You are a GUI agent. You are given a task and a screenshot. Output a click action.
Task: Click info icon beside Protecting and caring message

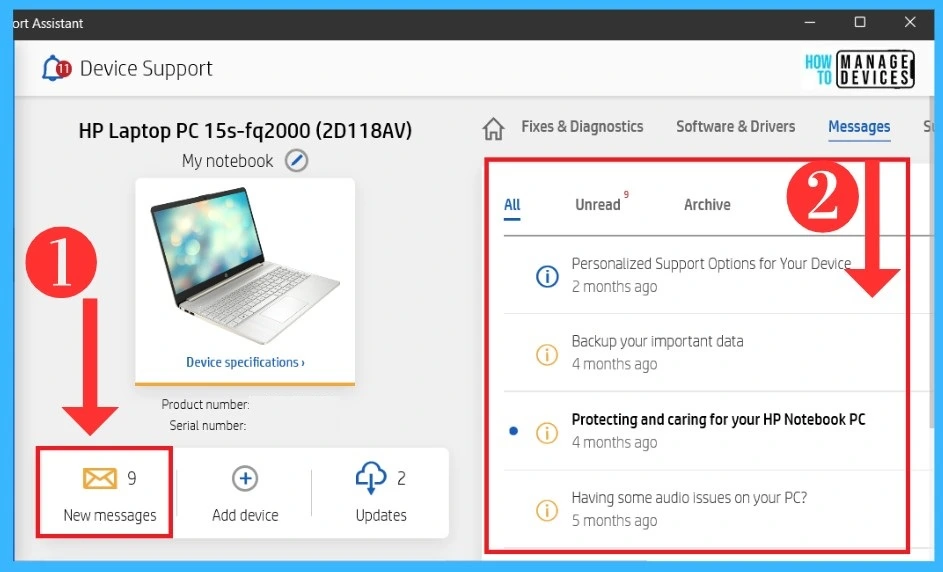coord(547,432)
